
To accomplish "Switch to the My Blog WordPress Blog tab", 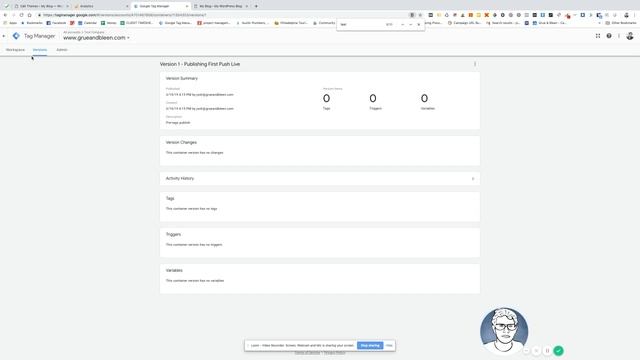I will (x=220, y=6).
